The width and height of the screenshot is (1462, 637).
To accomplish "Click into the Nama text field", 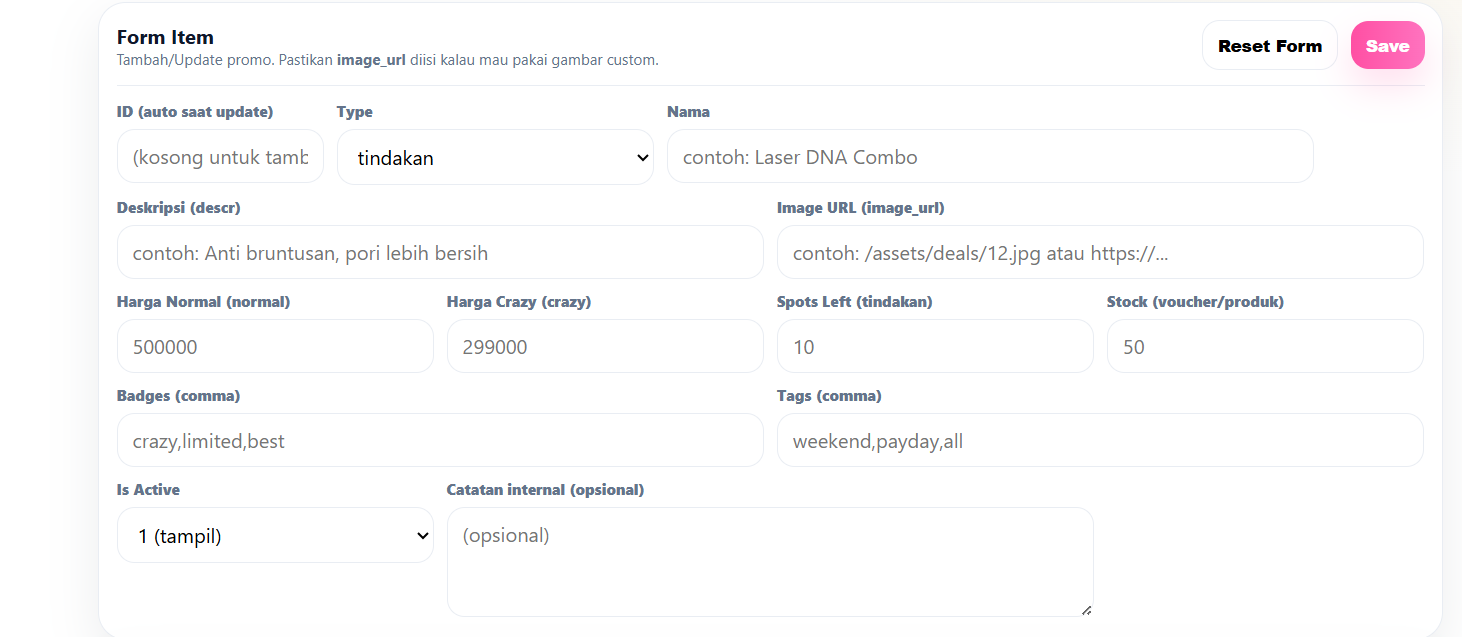I will point(990,157).
